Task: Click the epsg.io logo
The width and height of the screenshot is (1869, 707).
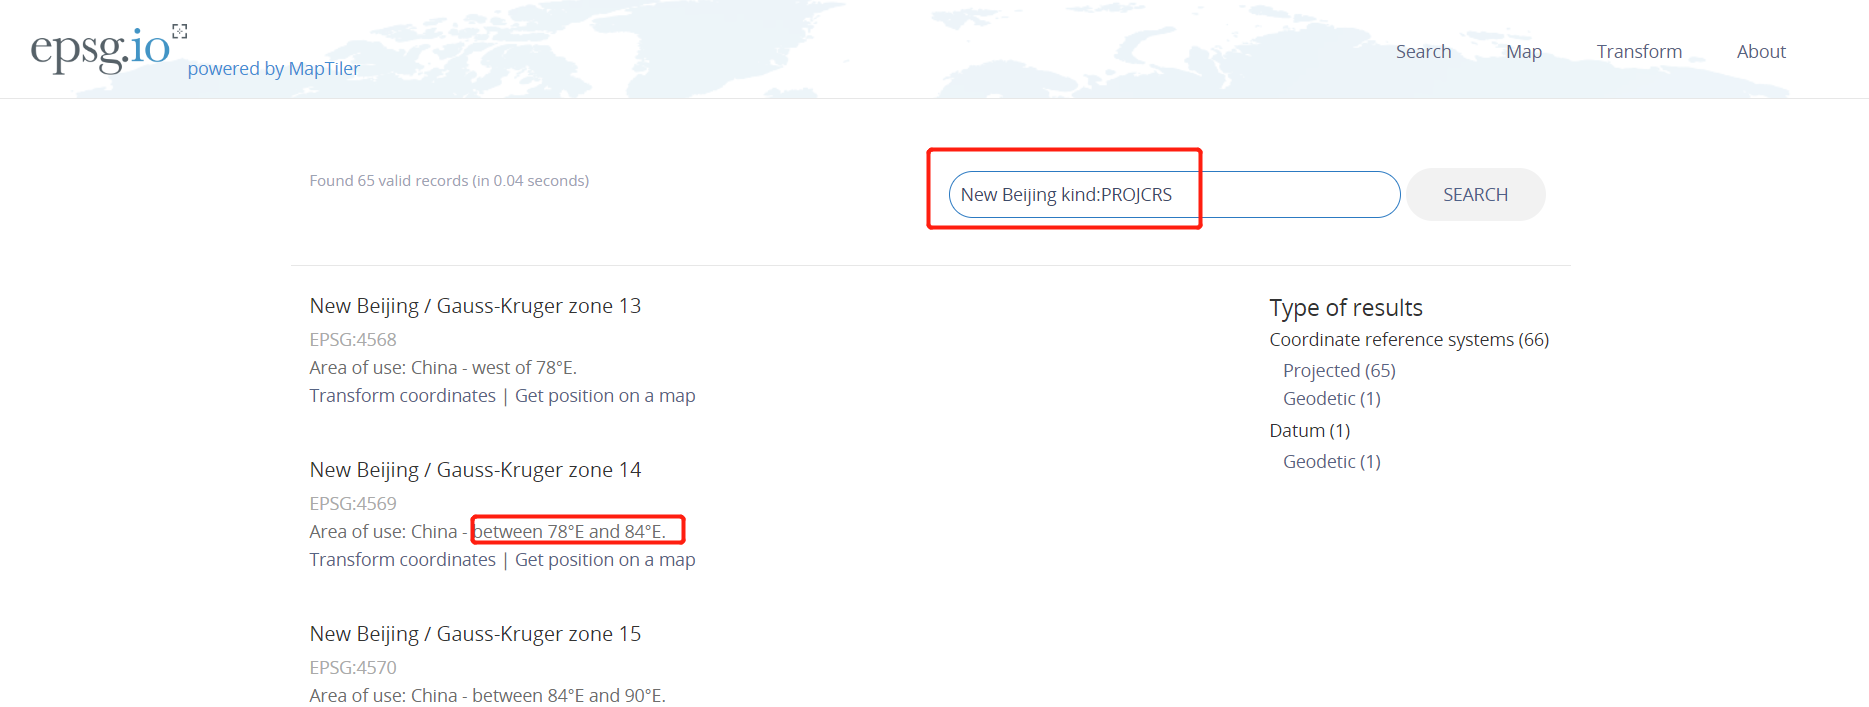Action: pyautogui.click(x=100, y=49)
